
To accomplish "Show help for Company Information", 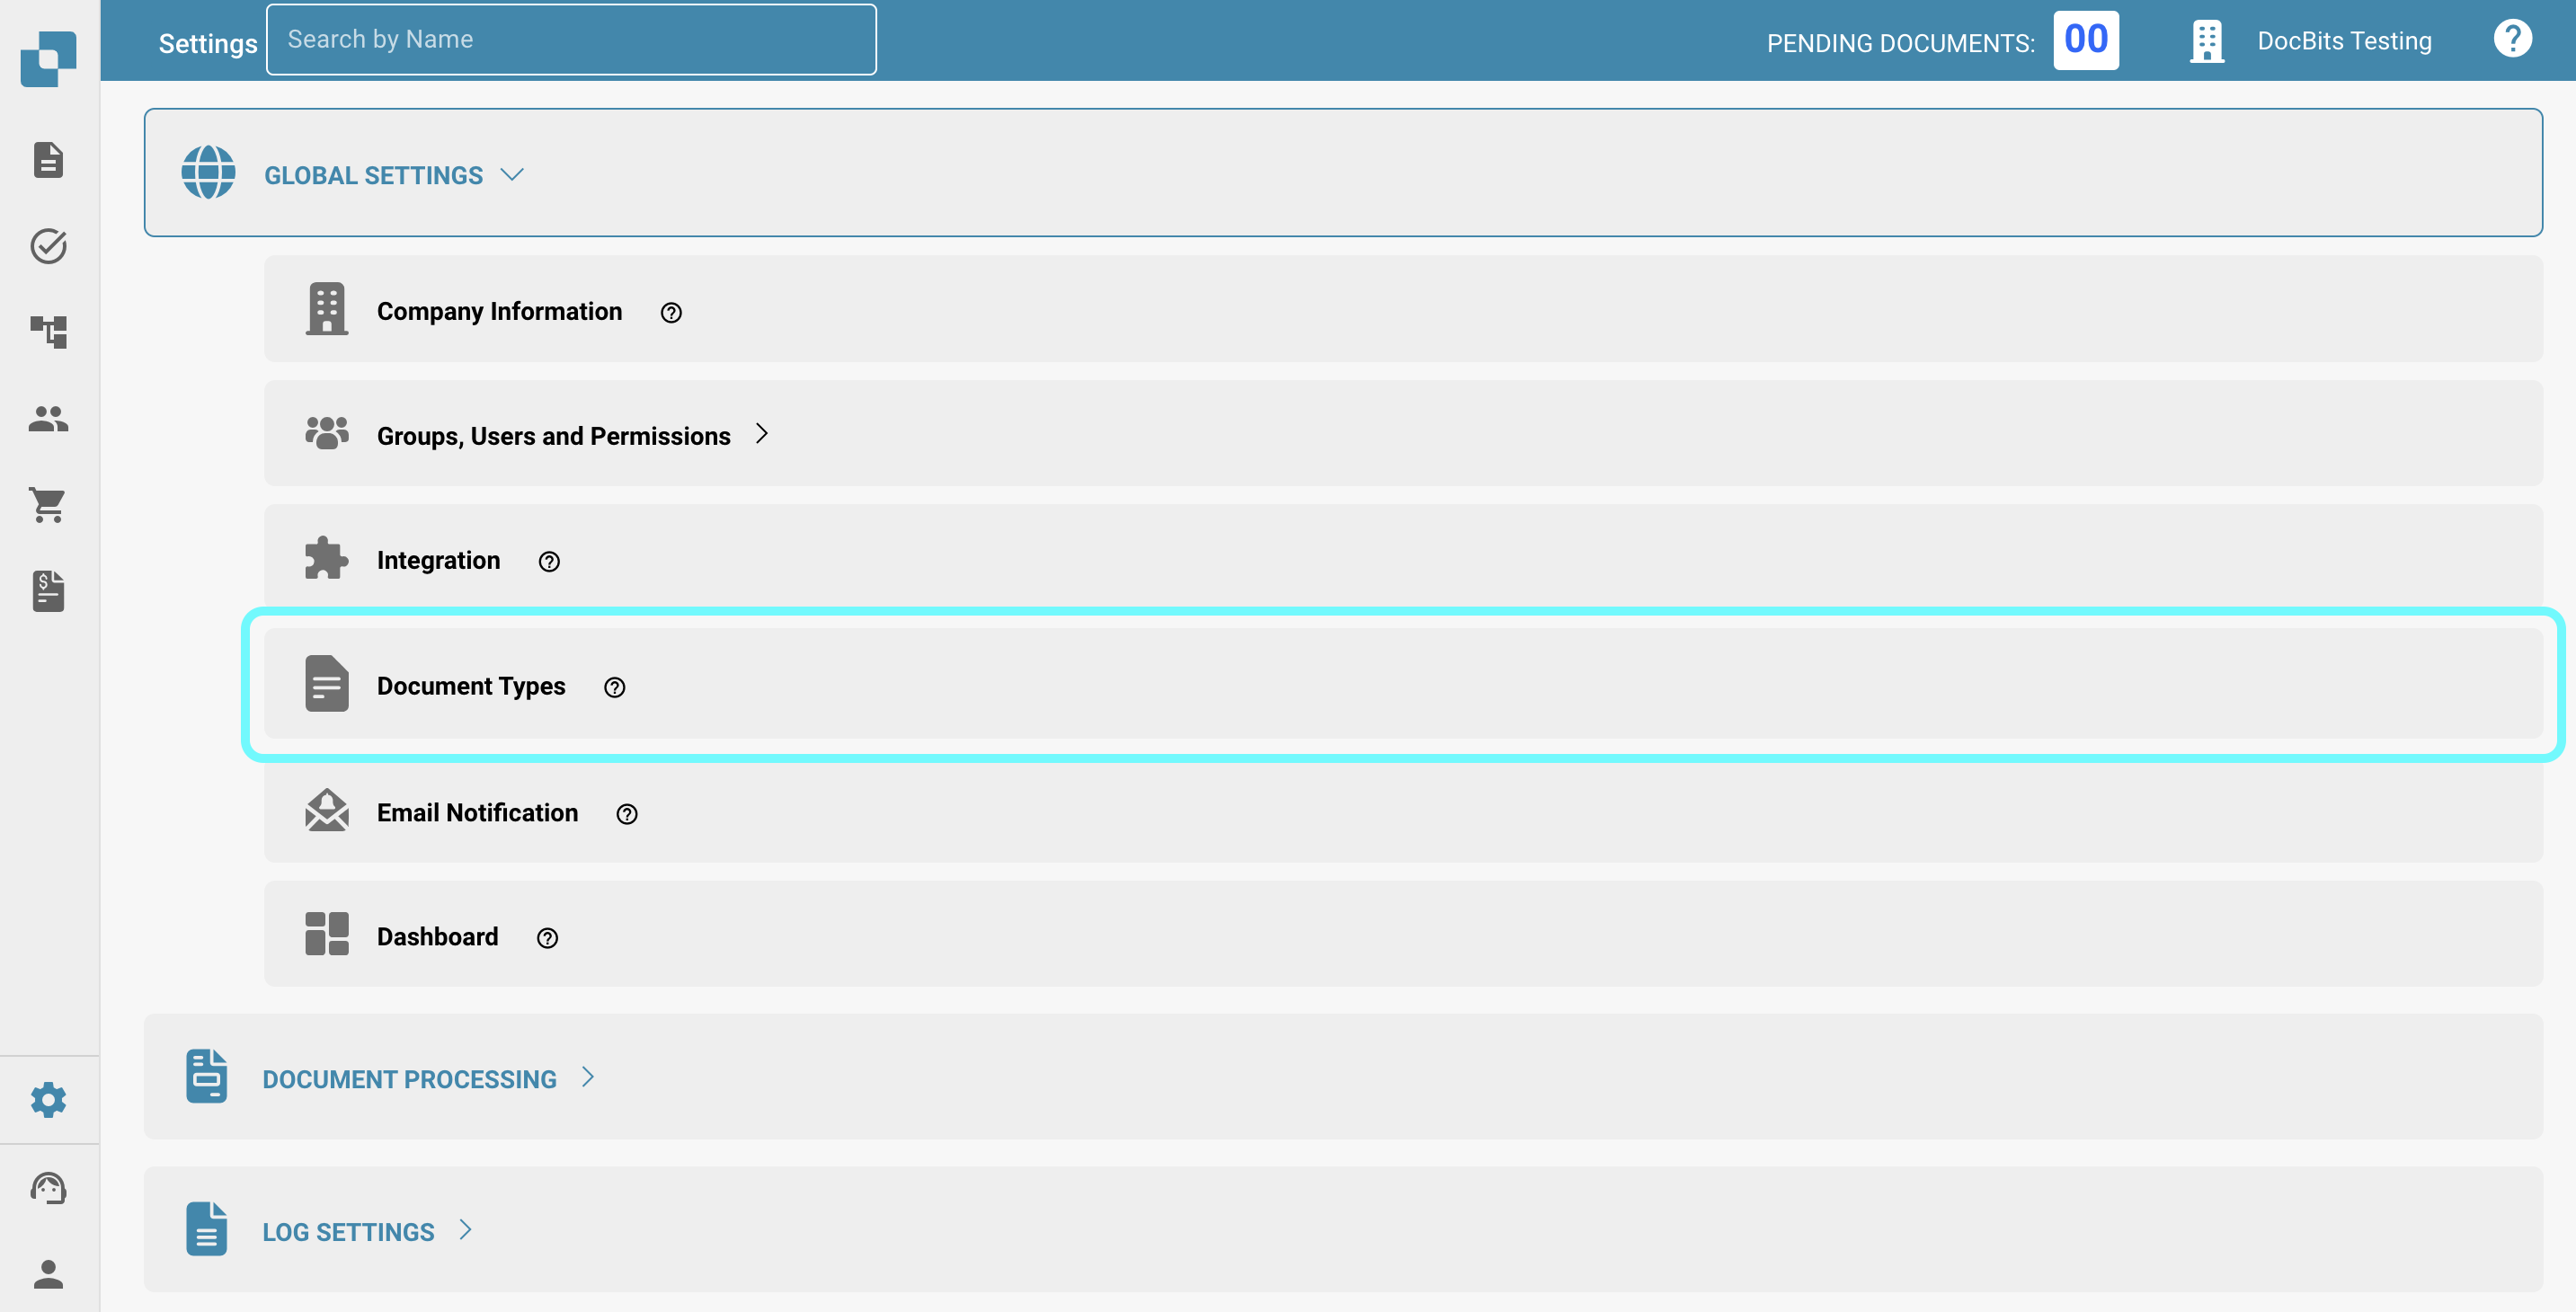I will (x=671, y=313).
